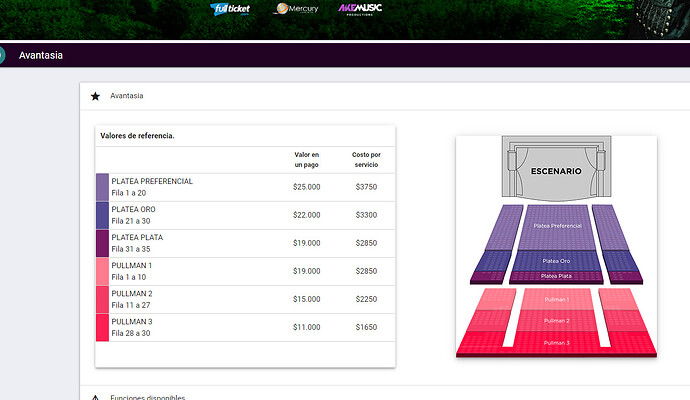Click the $3750 service cost
The image size is (690, 400).
tap(366, 187)
